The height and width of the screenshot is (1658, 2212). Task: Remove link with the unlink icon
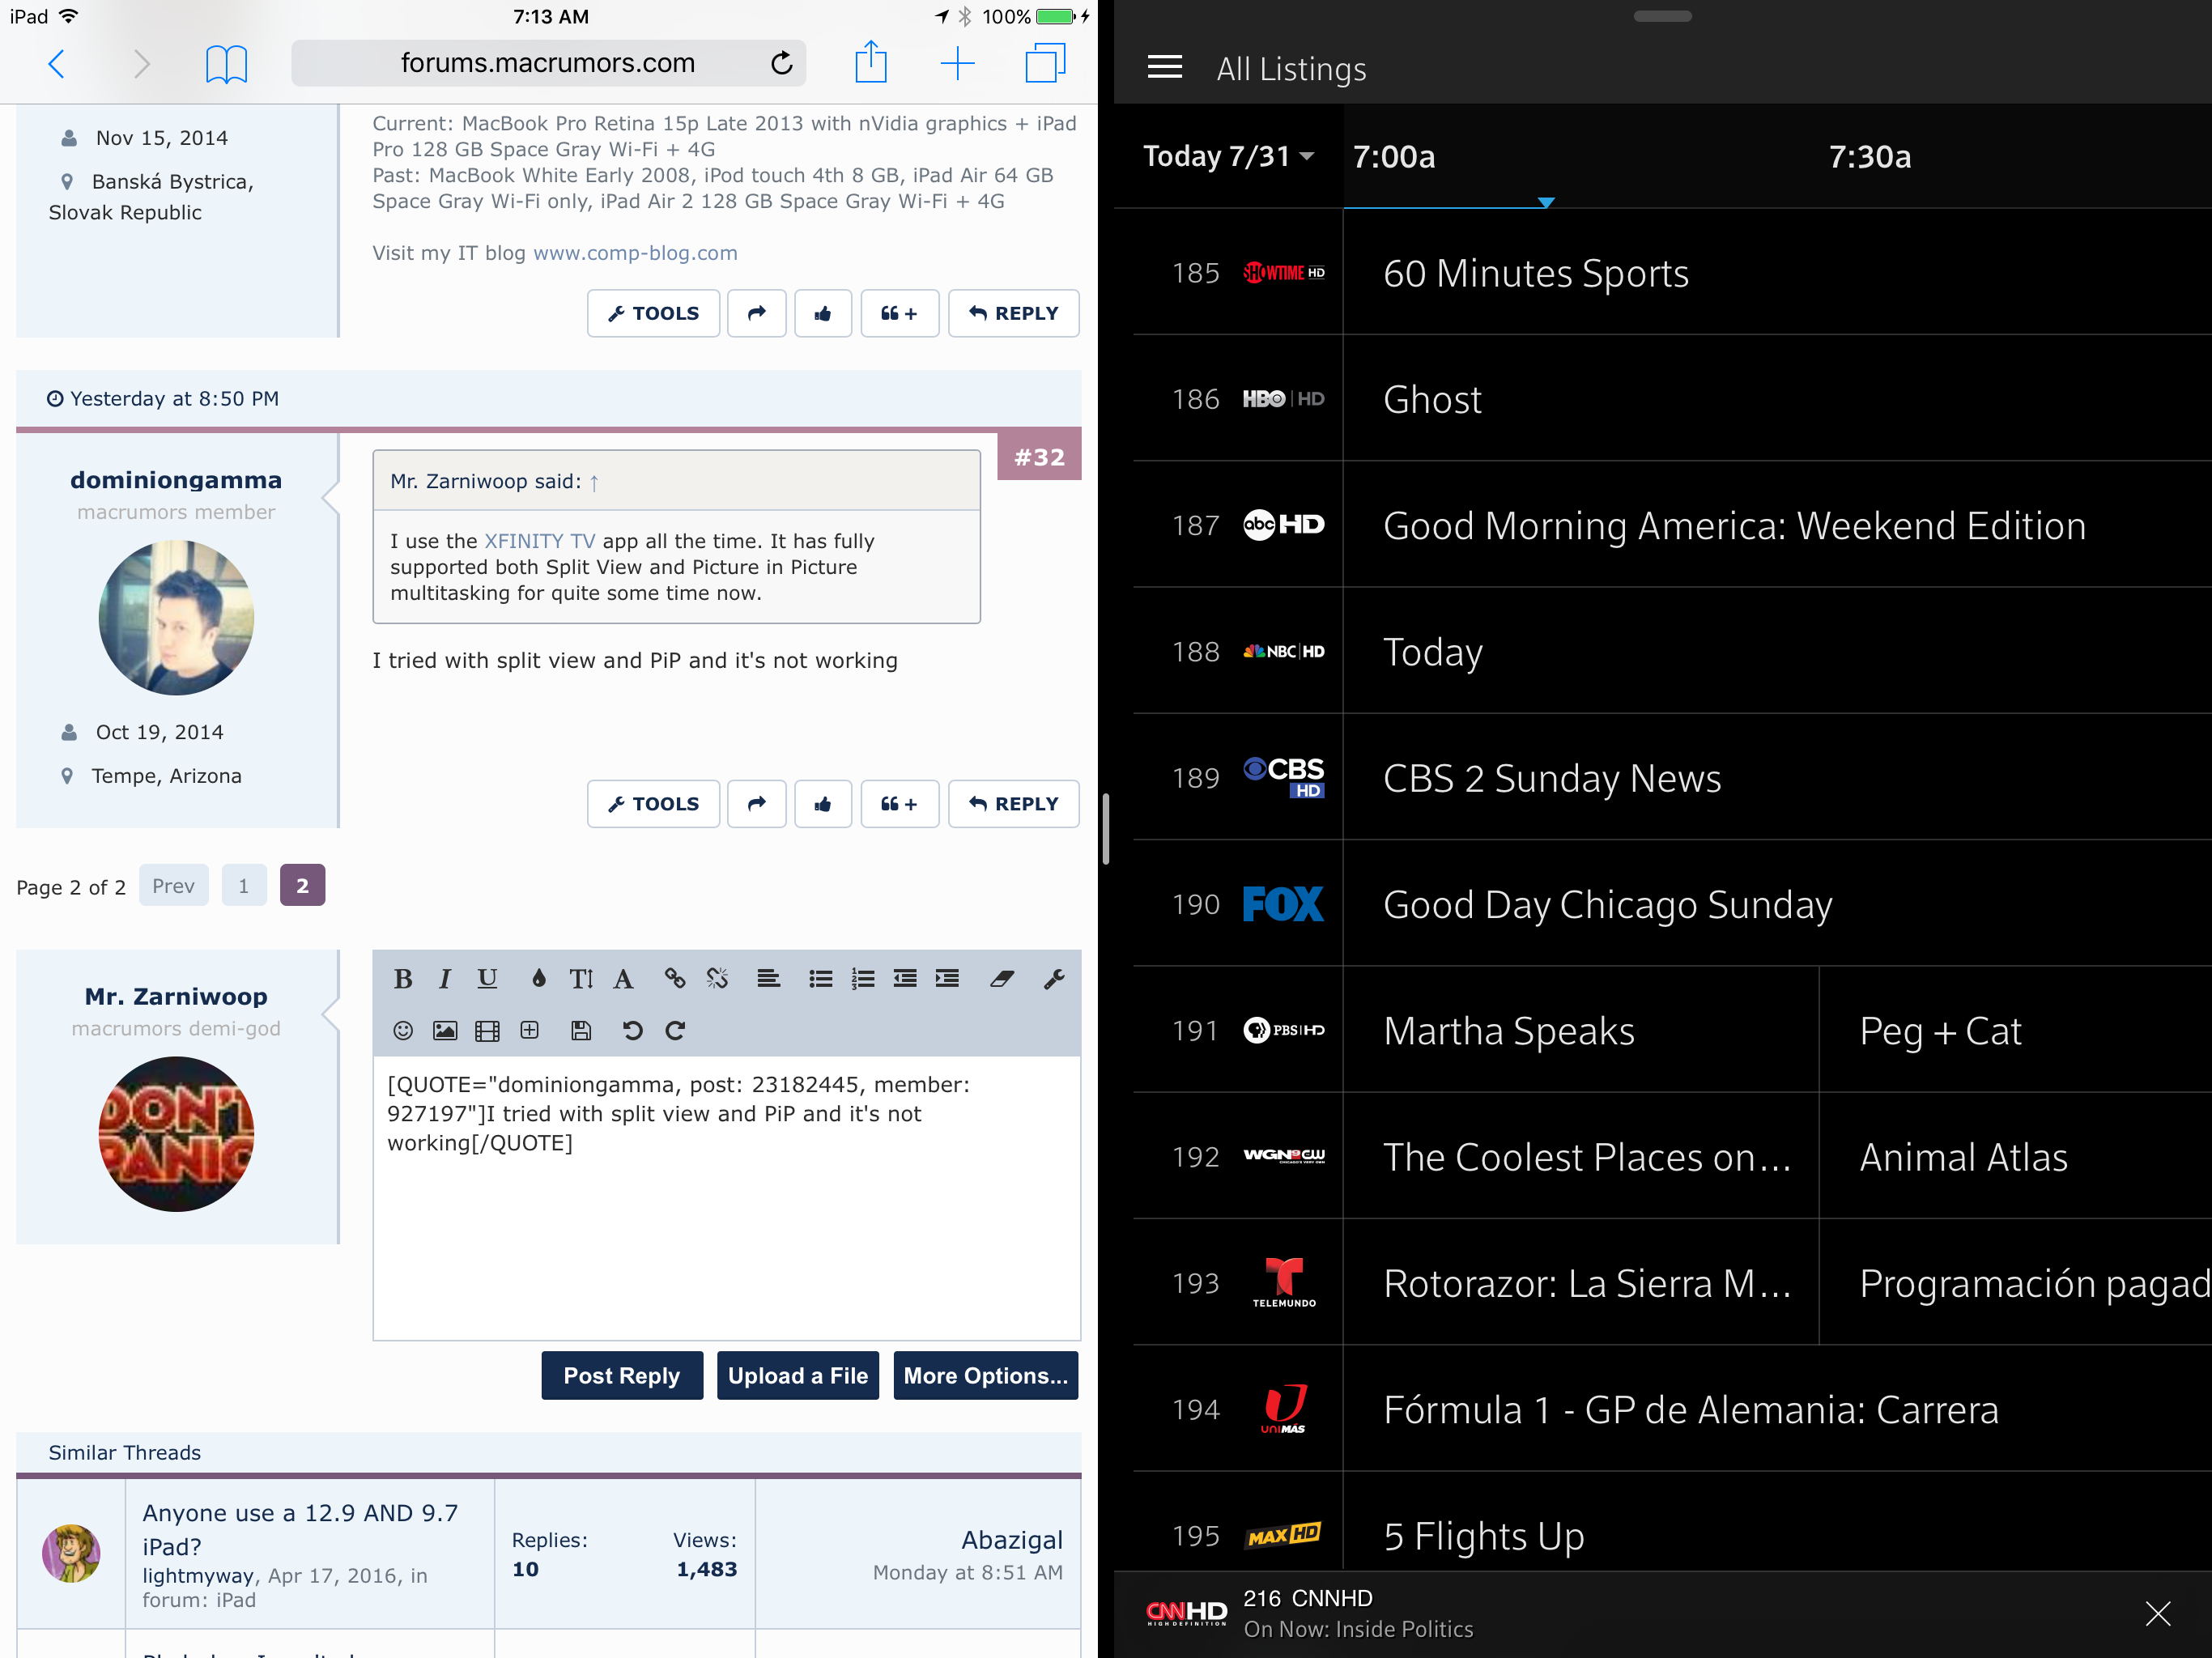point(717,979)
